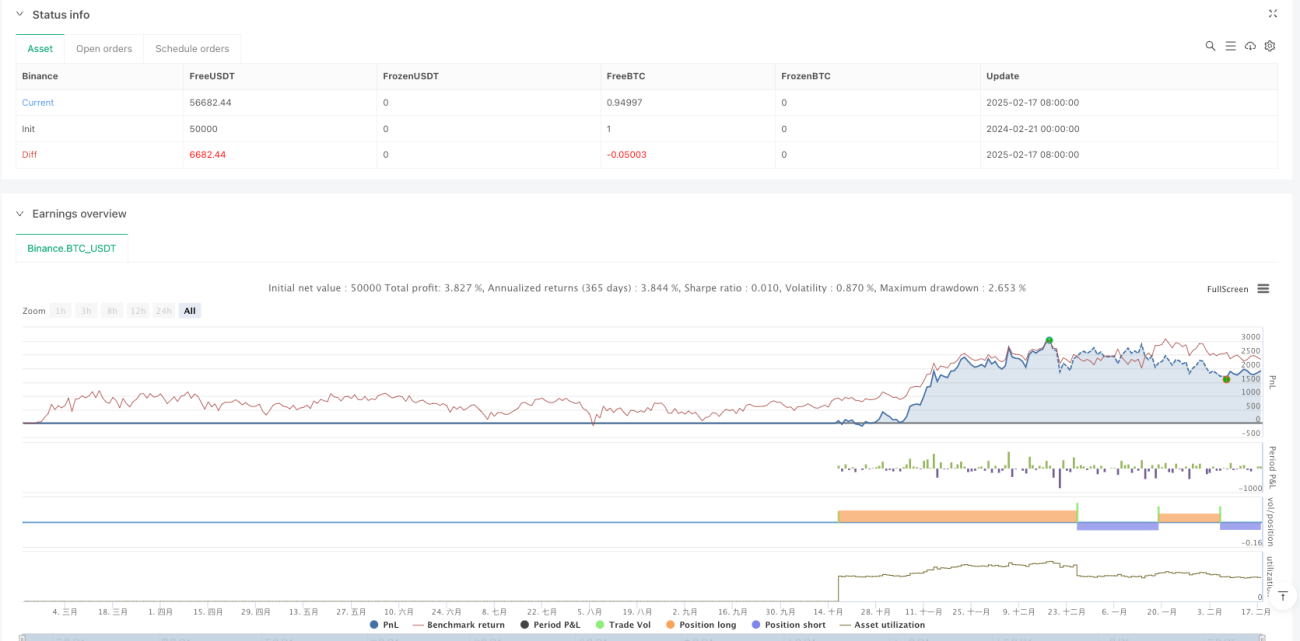This screenshot has height=641, width=1300.
Task: Select the Binance.BTC_USDT tab
Action: tap(72, 248)
